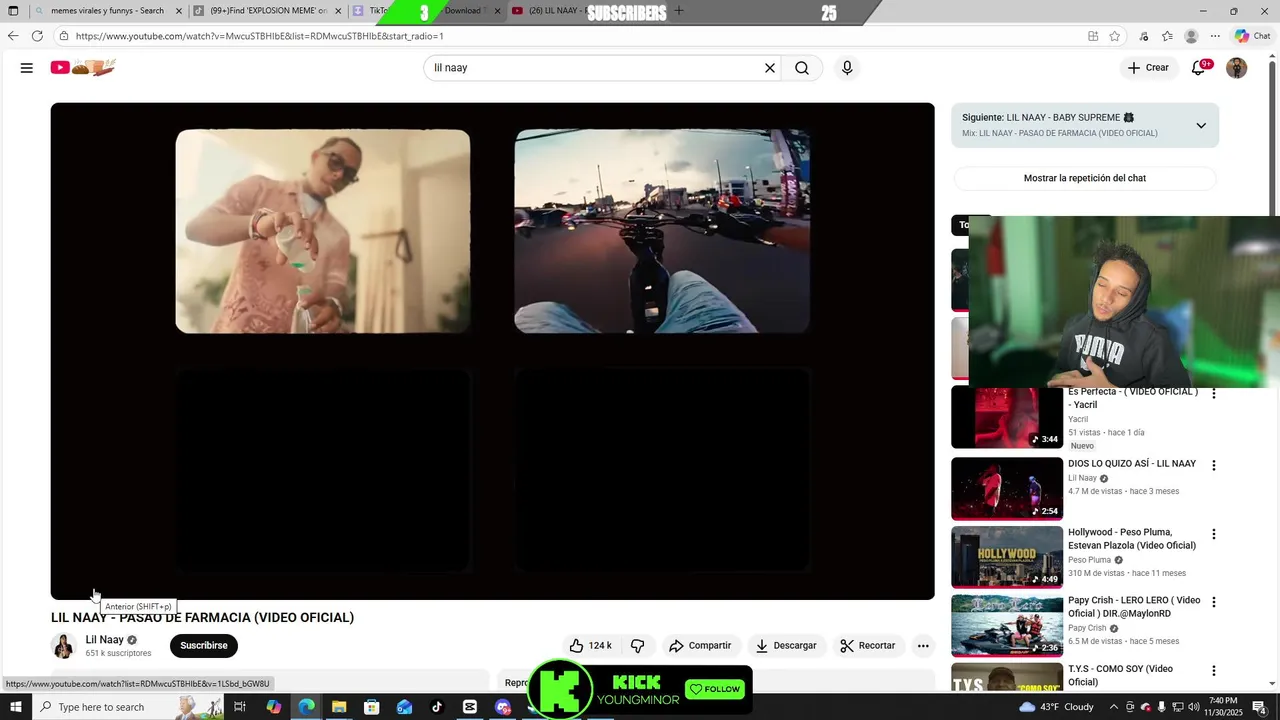
Task: Open Task View from the taskbar
Action: [x=240, y=707]
